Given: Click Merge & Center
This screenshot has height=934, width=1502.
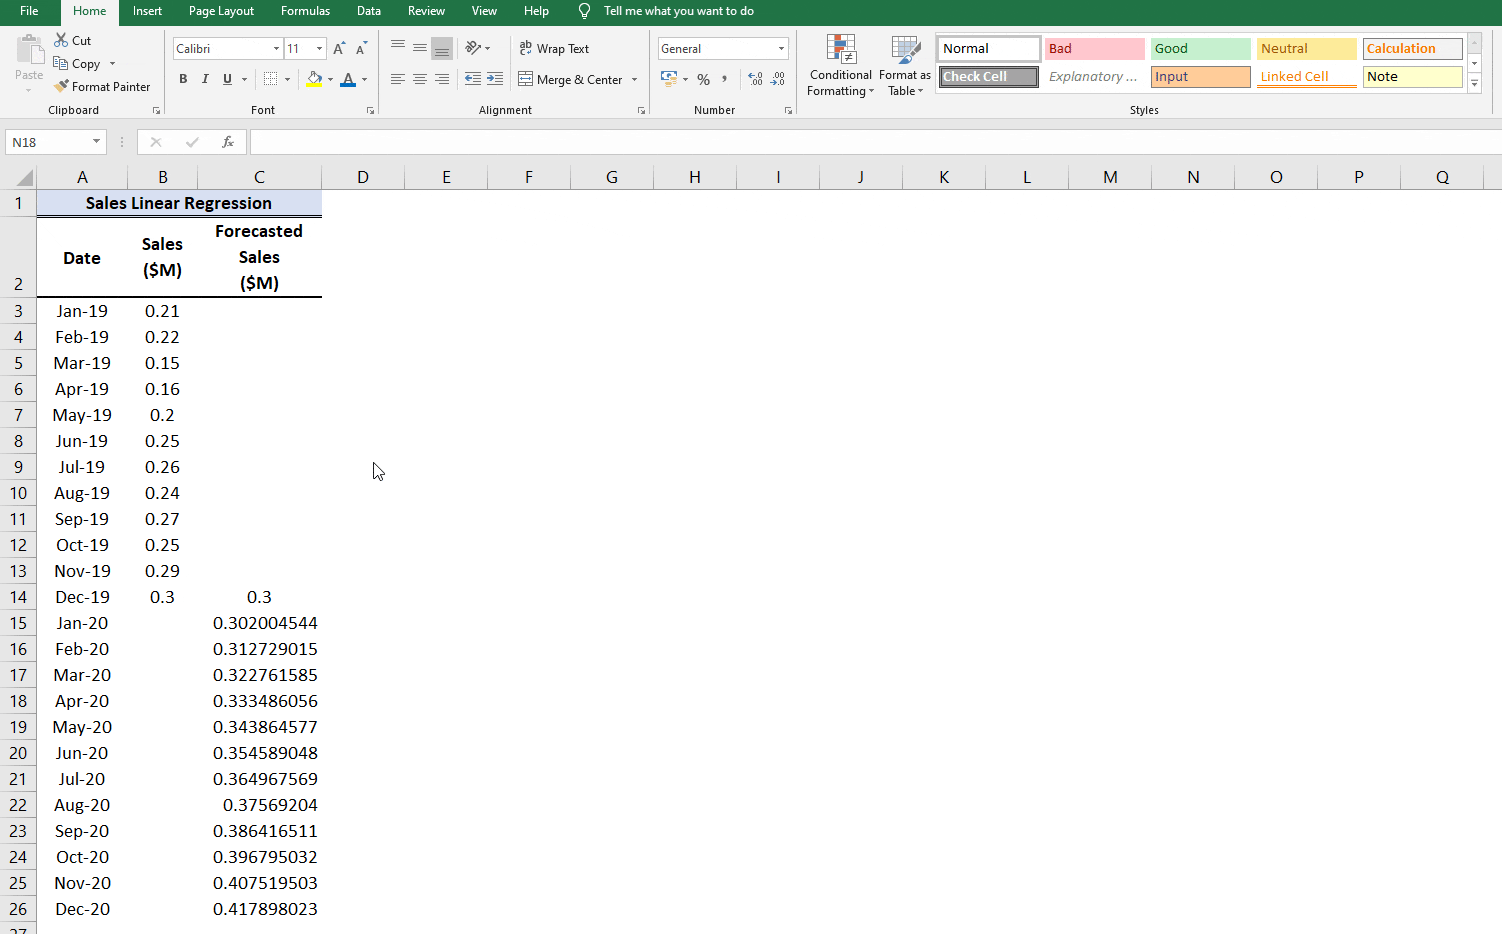Looking at the screenshot, I should coord(571,79).
